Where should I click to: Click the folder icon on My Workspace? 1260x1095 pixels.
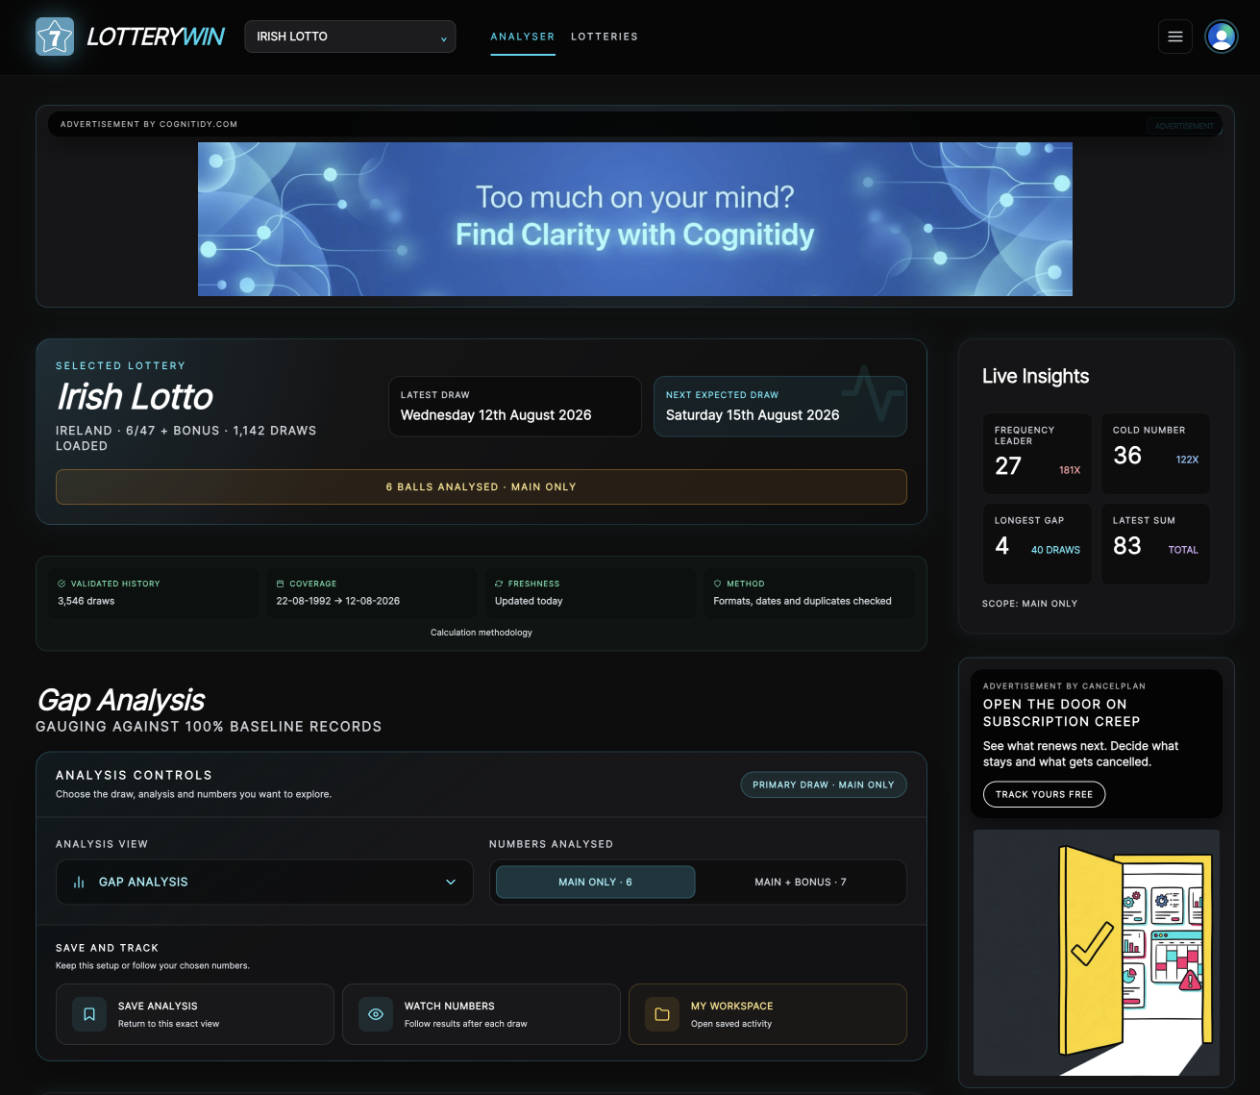click(x=662, y=1014)
